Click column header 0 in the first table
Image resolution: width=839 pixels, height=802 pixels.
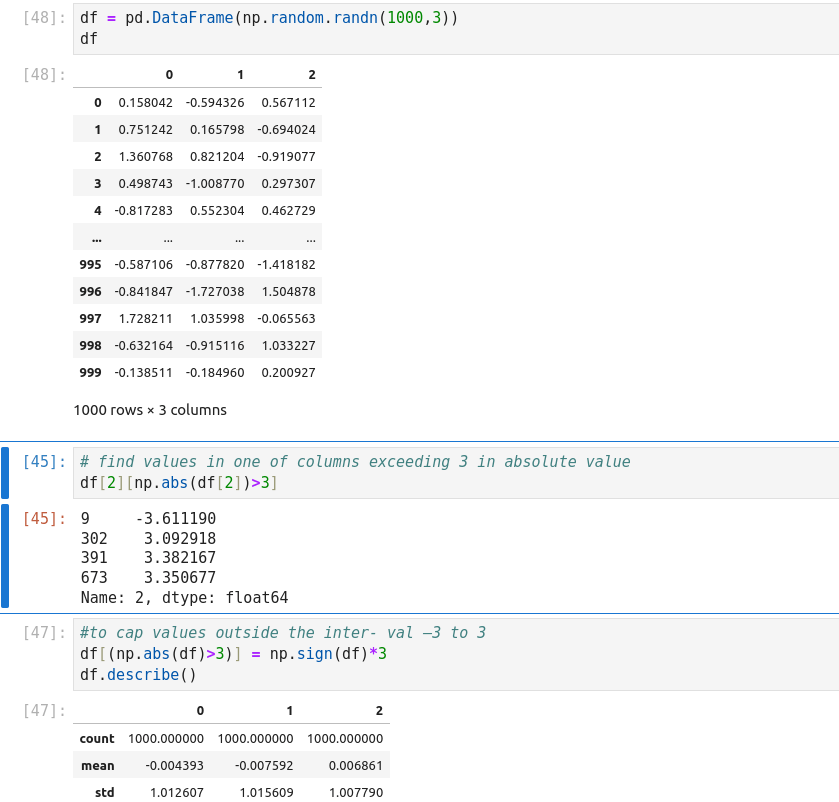pos(168,75)
